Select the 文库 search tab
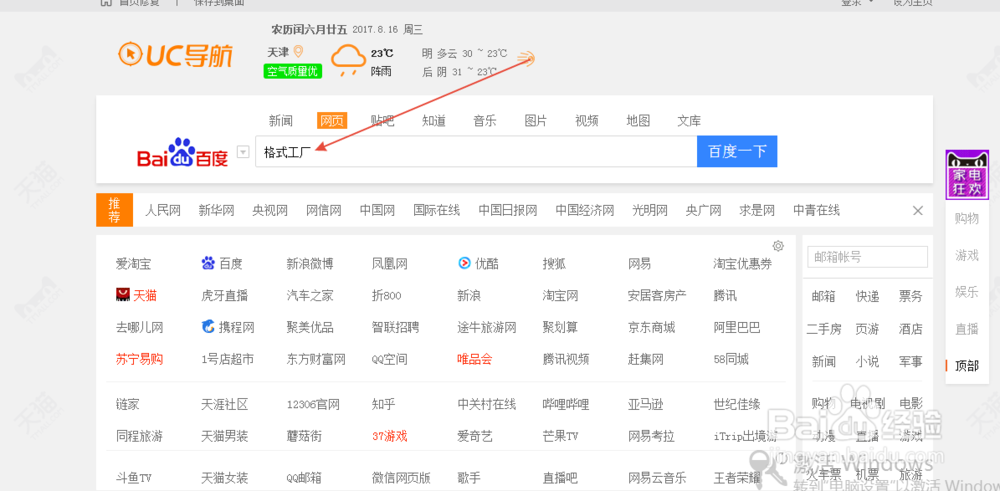The width and height of the screenshot is (1000, 491). pos(689,121)
